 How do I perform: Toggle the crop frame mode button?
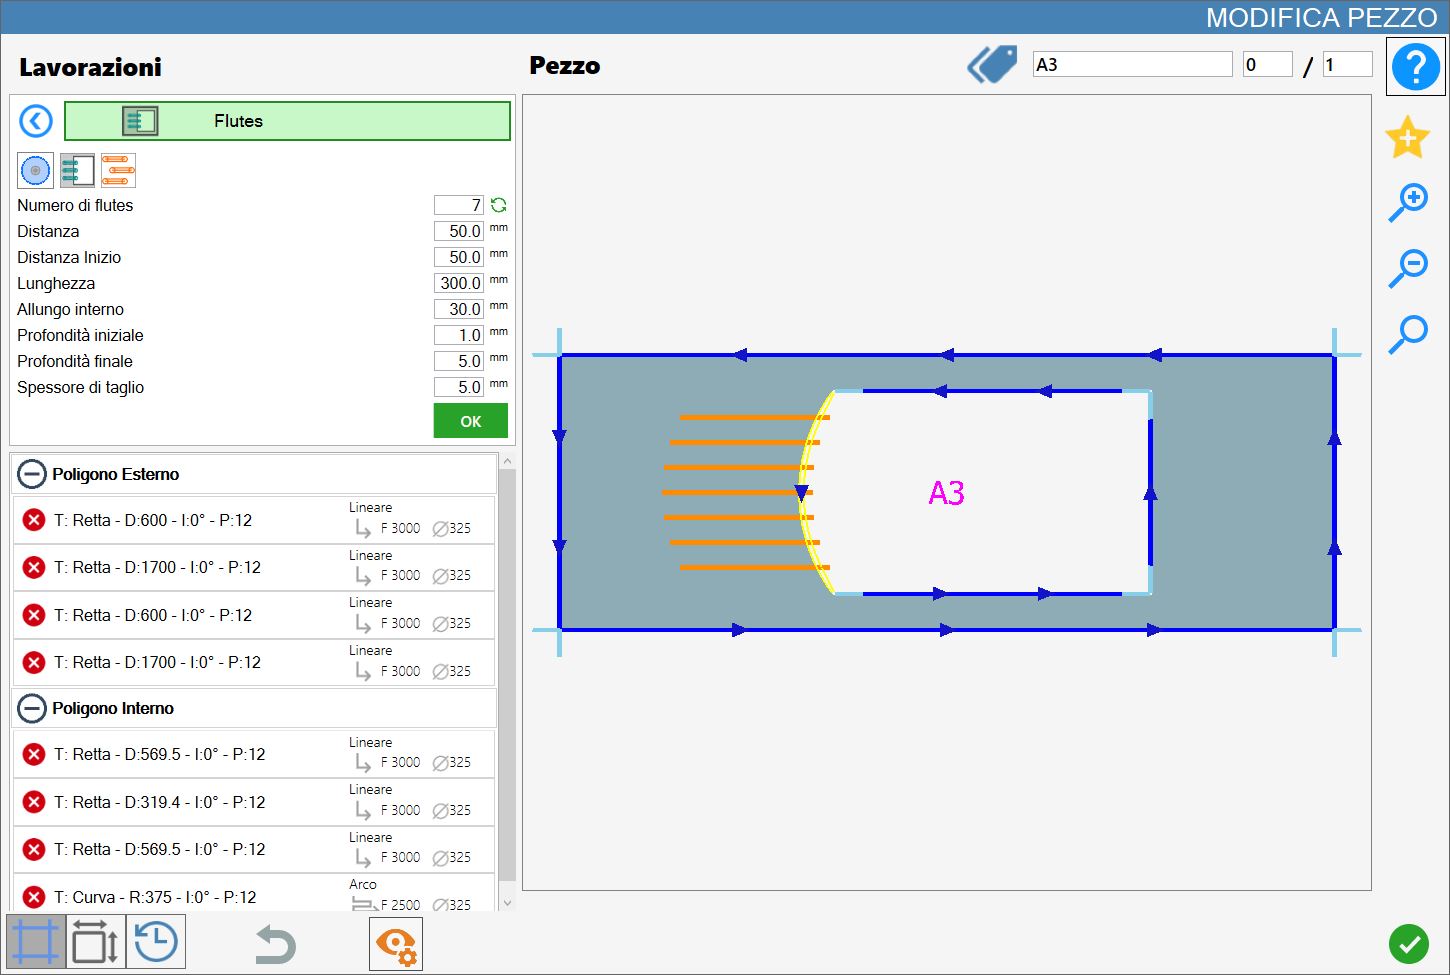tap(36, 942)
